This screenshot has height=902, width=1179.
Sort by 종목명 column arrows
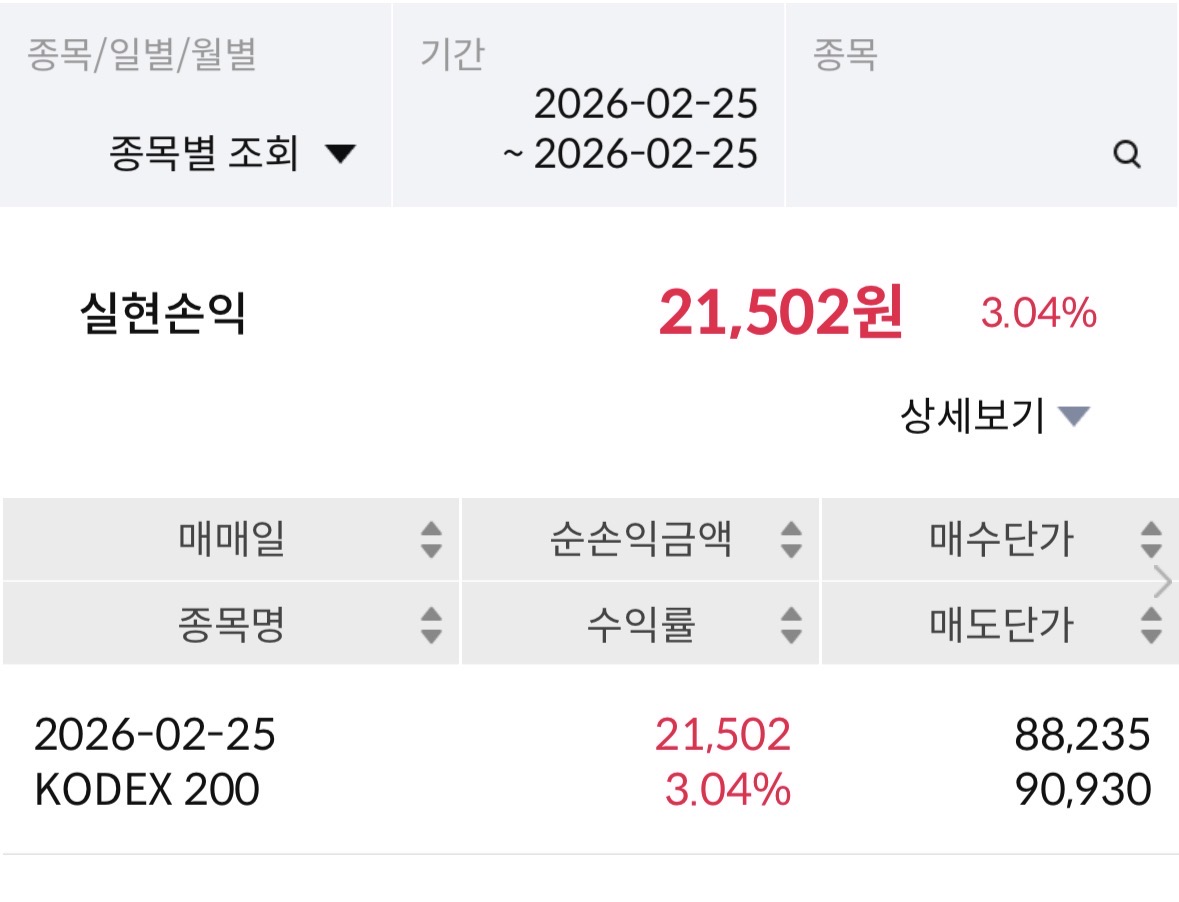431,625
